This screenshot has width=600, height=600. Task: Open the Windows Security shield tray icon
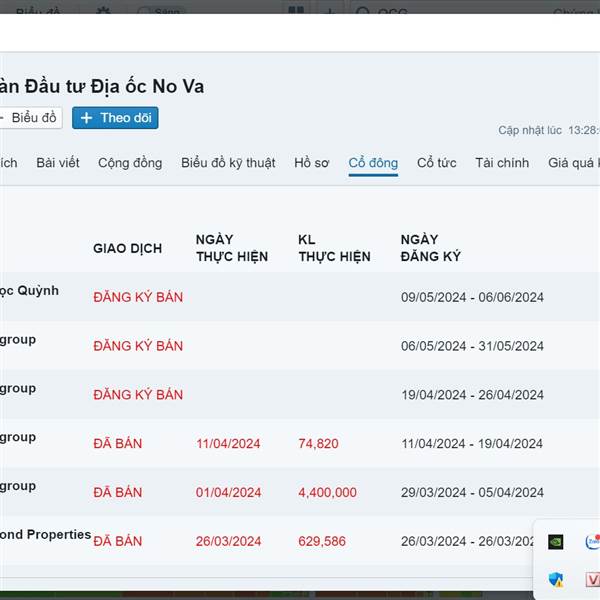(556, 579)
